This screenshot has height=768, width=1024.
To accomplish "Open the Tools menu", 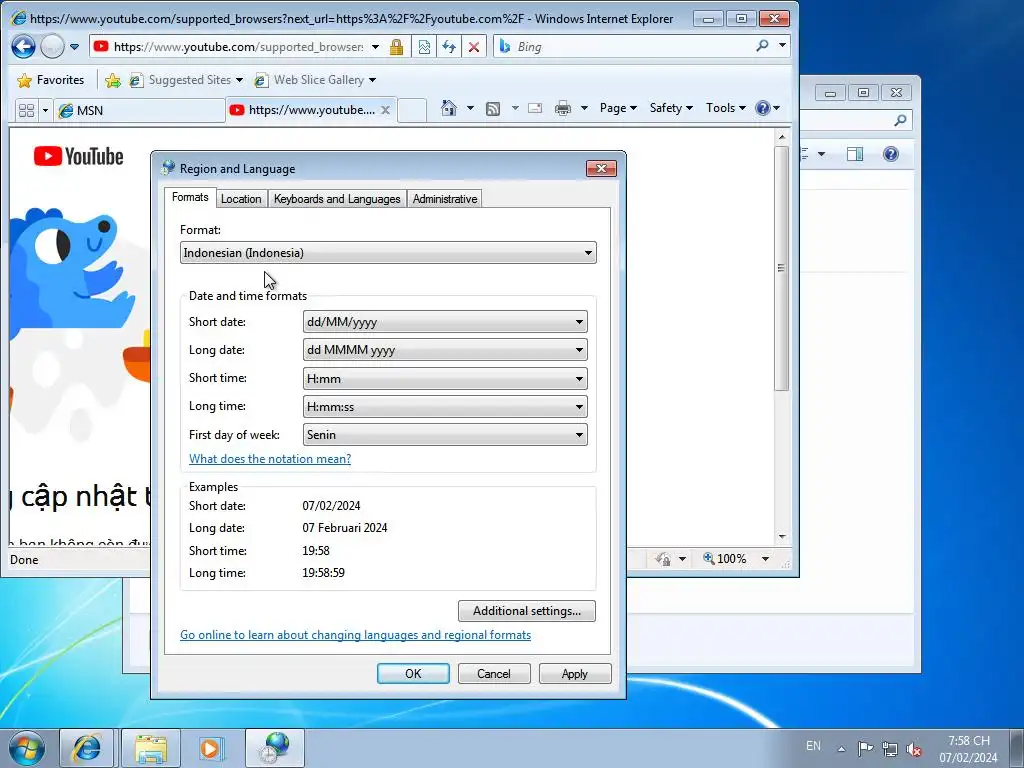I will [x=726, y=108].
